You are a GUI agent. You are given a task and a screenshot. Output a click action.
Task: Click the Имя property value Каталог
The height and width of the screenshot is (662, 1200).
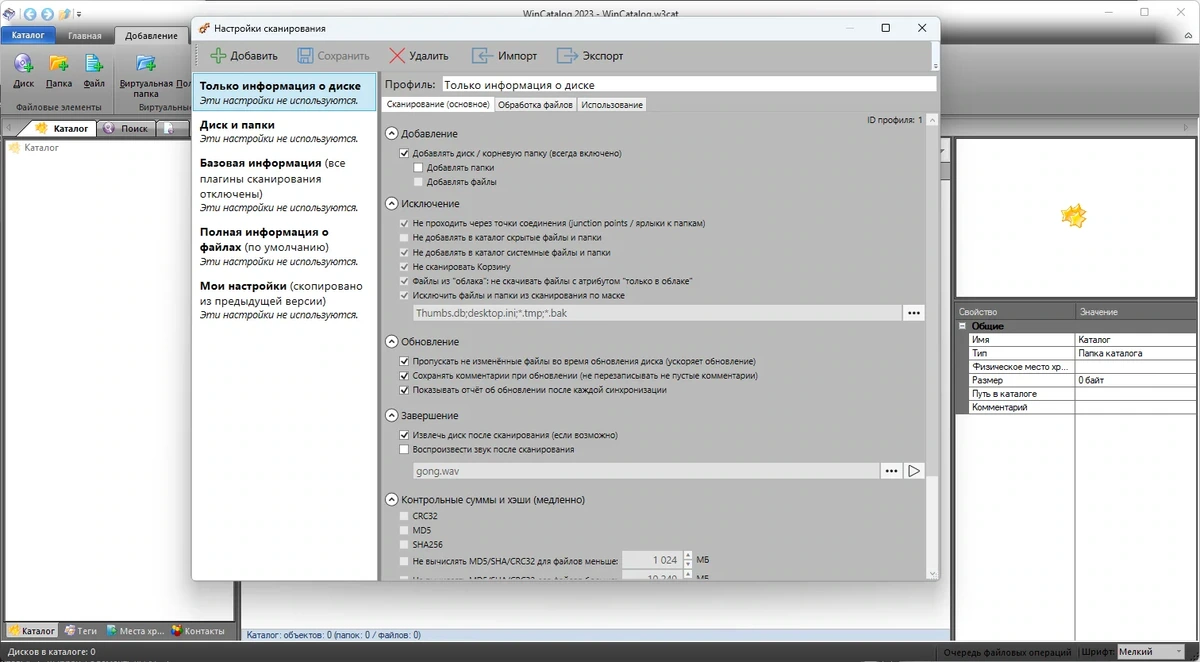[1135, 340]
